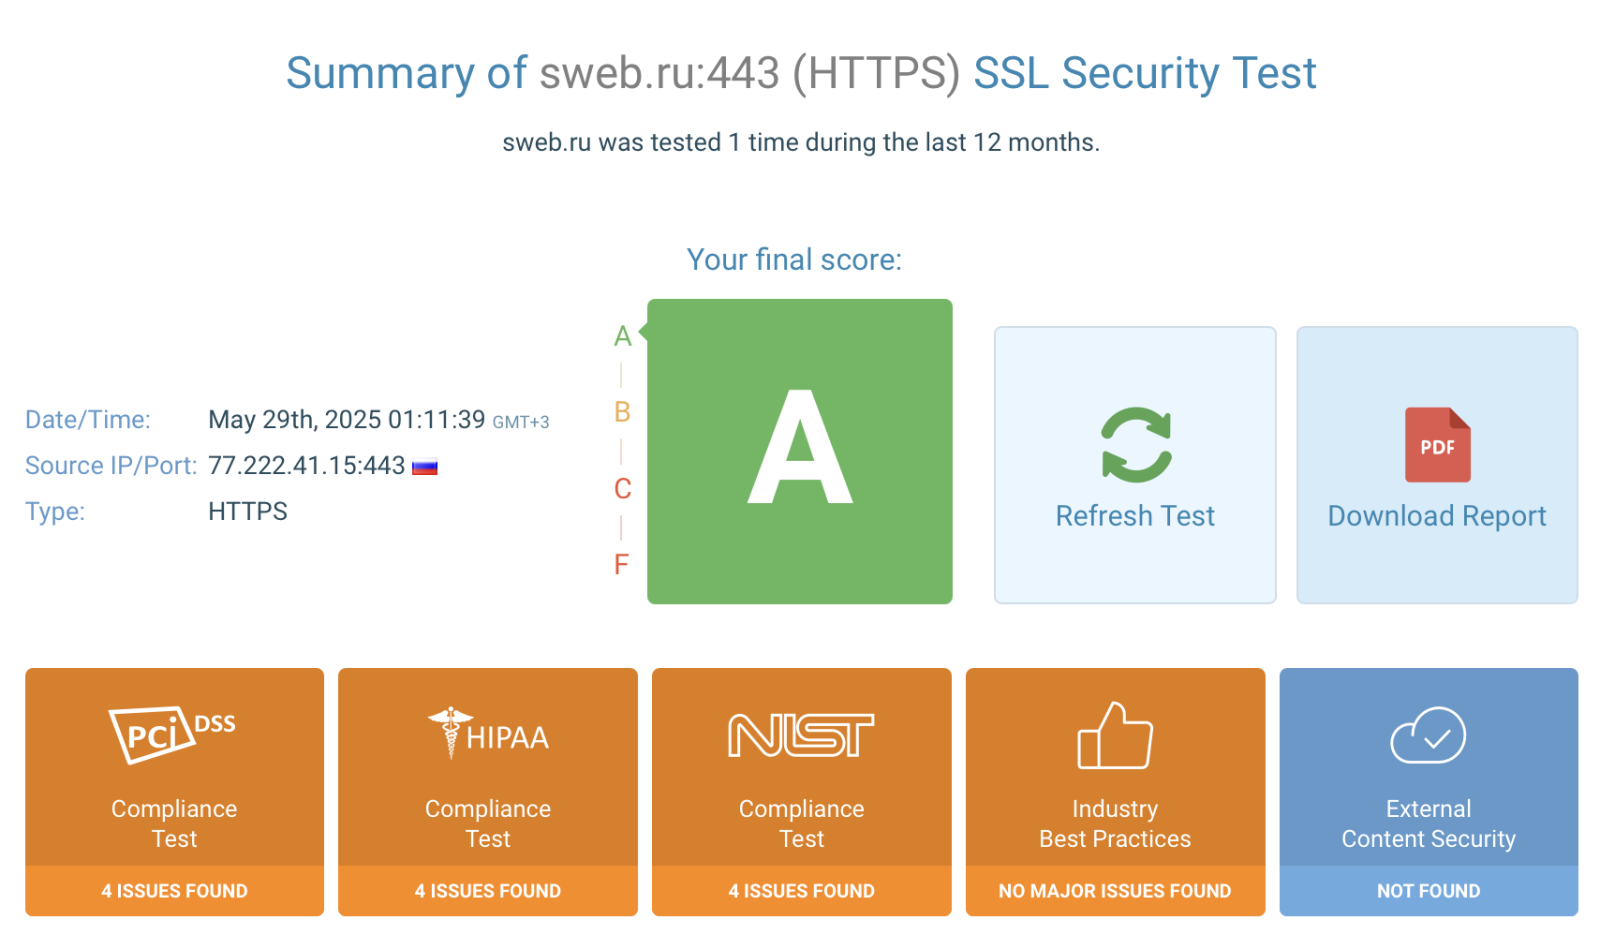The image size is (1600, 950).
Task: Jump to No Major Issues Found section
Action: (1114, 891)
